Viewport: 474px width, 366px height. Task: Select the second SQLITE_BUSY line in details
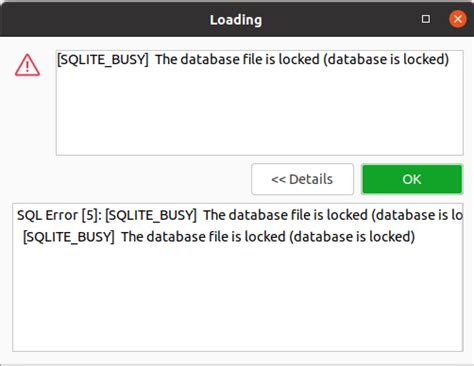pos(219,237)
